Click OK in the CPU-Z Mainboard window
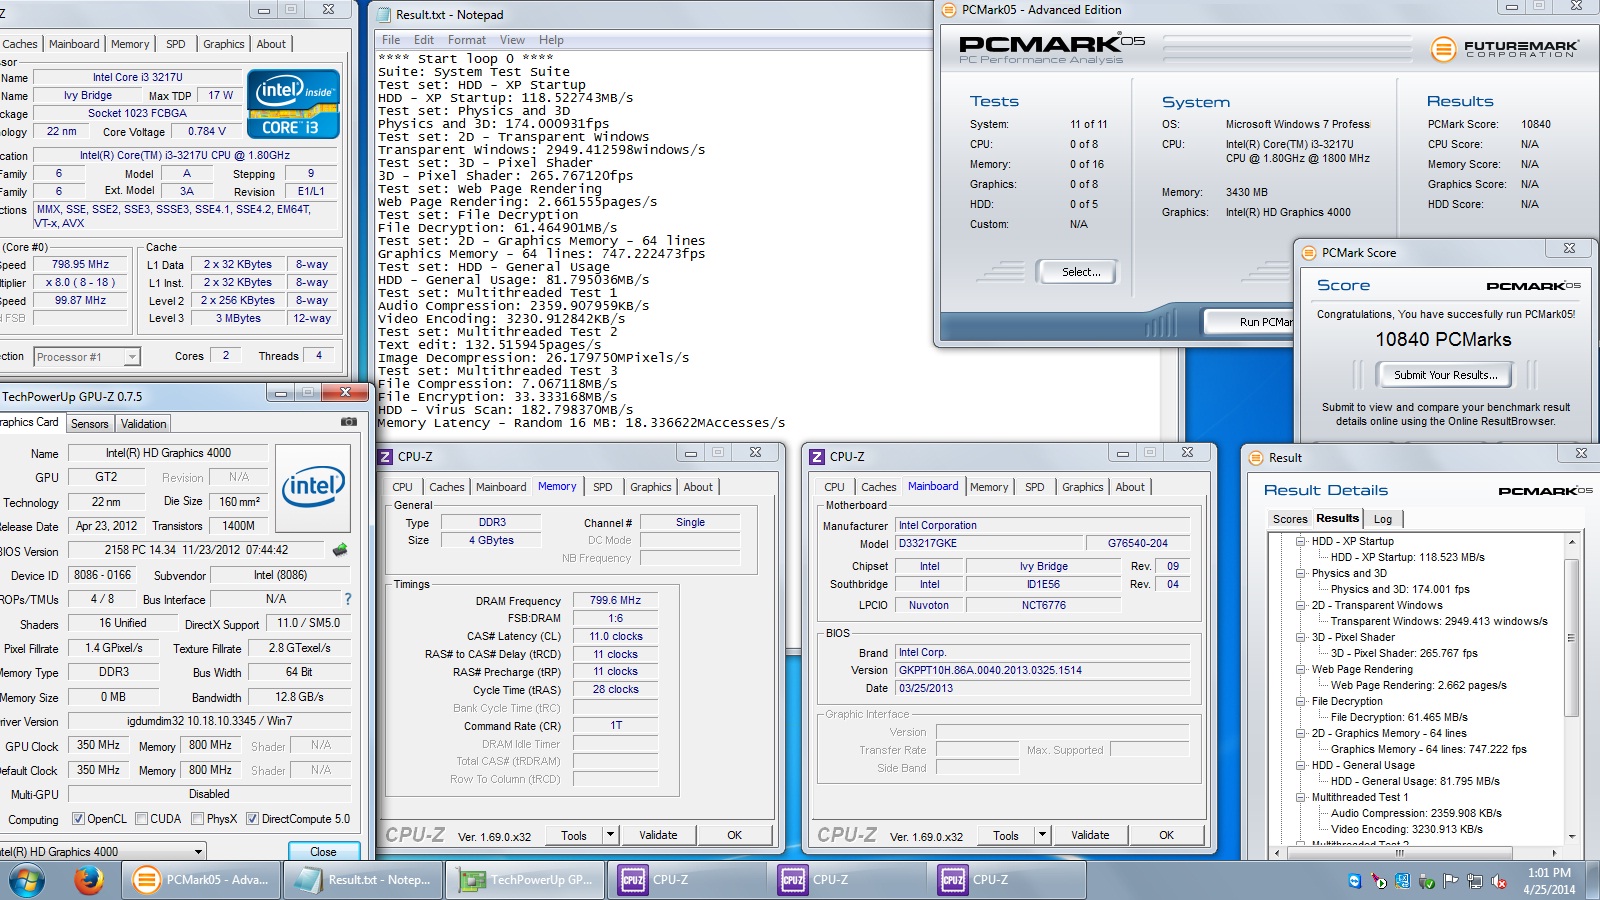The image size is (1600, 900). [1166, 835]
